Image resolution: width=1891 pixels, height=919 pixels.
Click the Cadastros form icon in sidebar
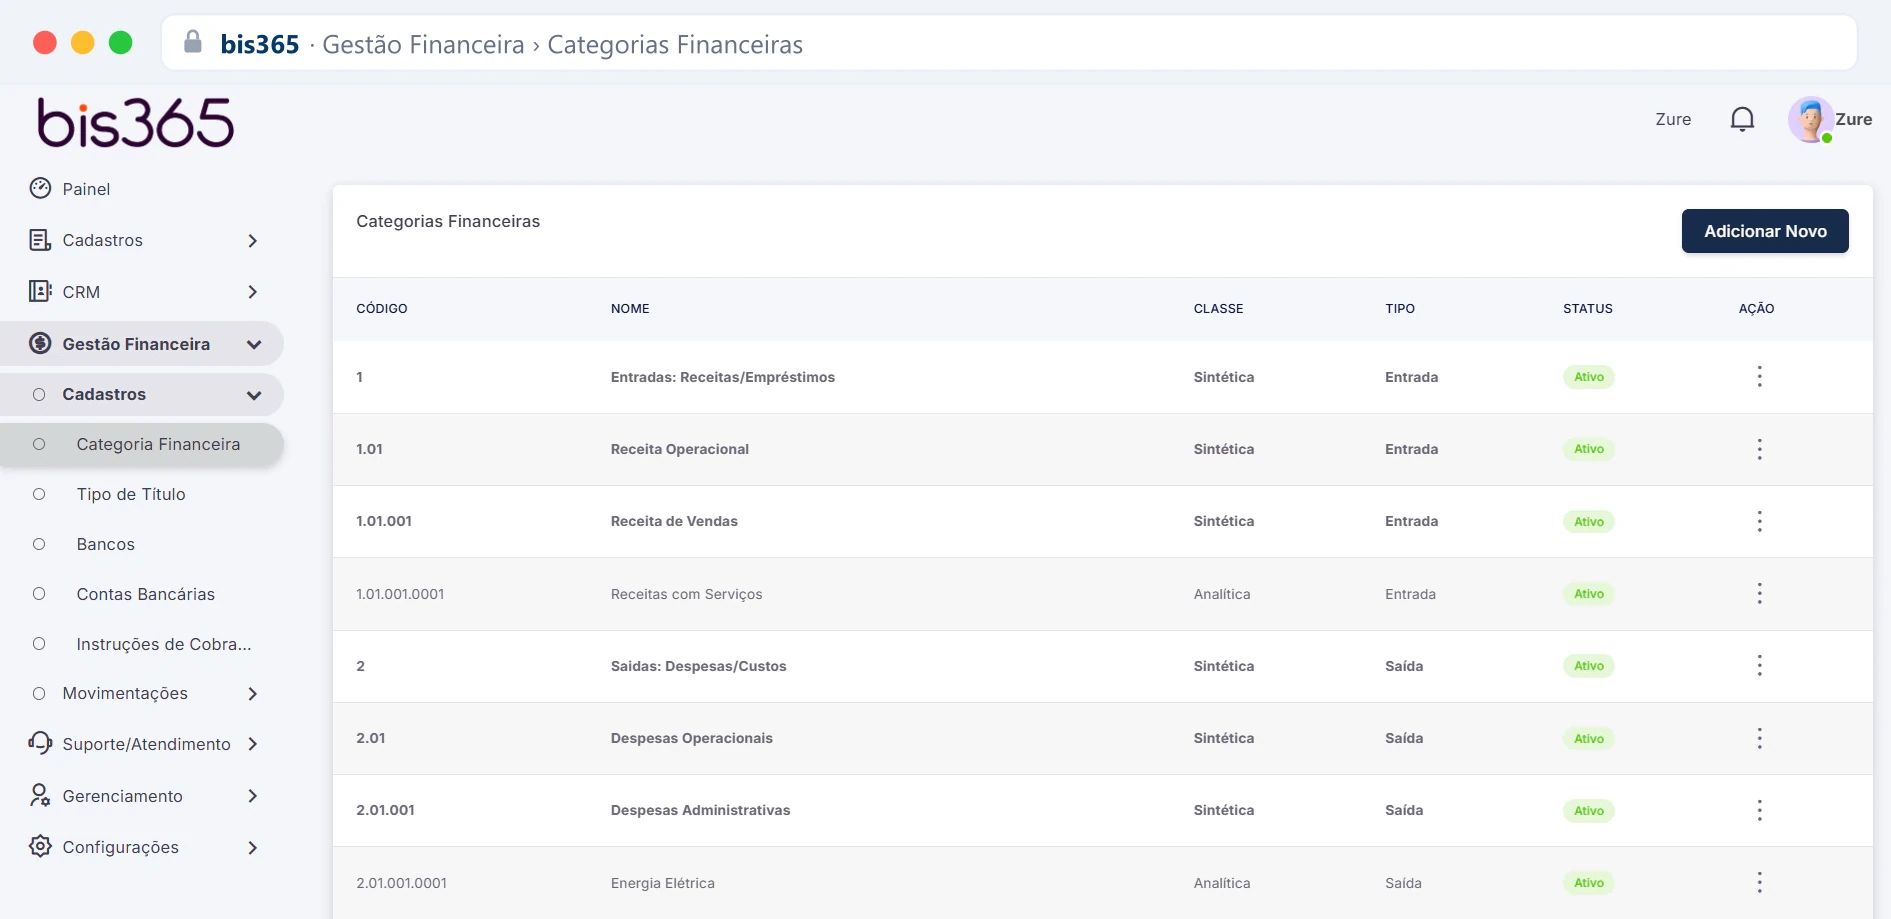tap(40, 240)
